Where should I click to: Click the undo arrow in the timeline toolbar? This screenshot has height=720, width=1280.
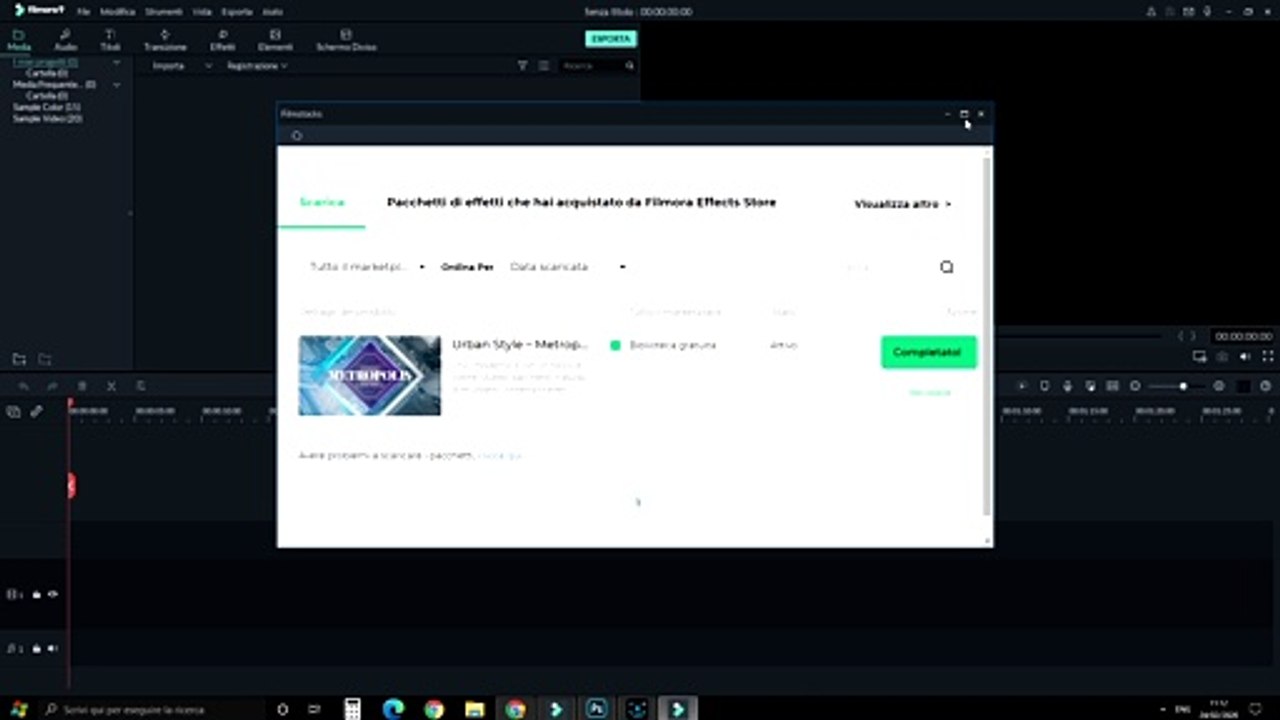click(24, 386)
